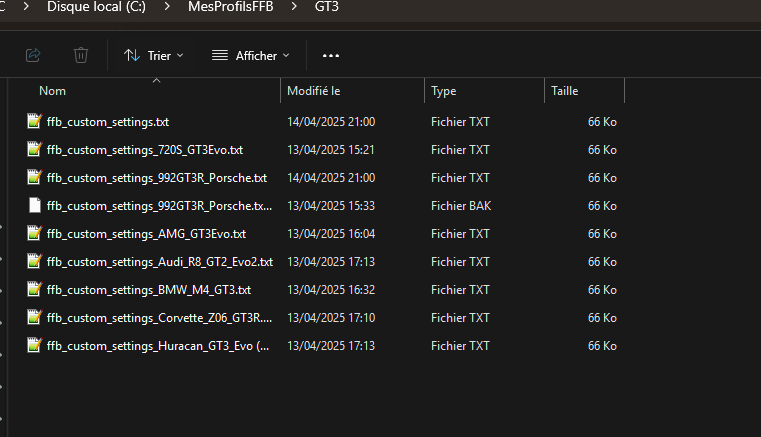This screenshot has width=761, height=437.
Task: Go to Disque local (C:) breadcrumb
Action: [x=96, y=7]
